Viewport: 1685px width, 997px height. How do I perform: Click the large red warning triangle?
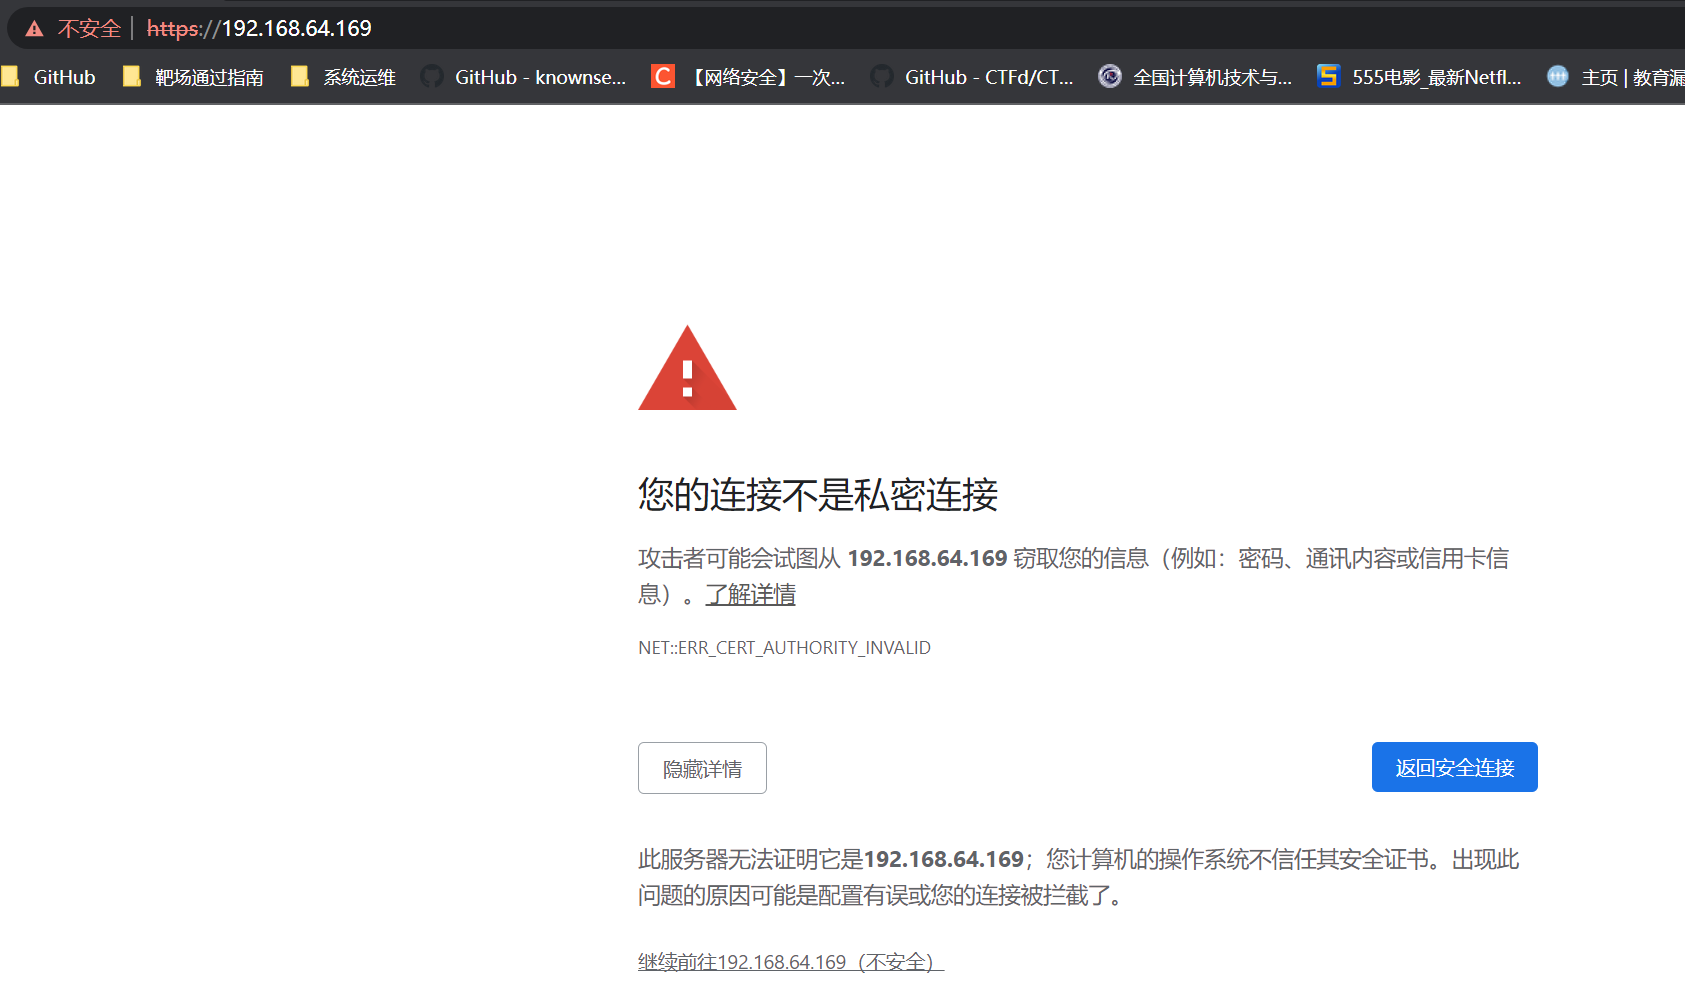point(687,369)
